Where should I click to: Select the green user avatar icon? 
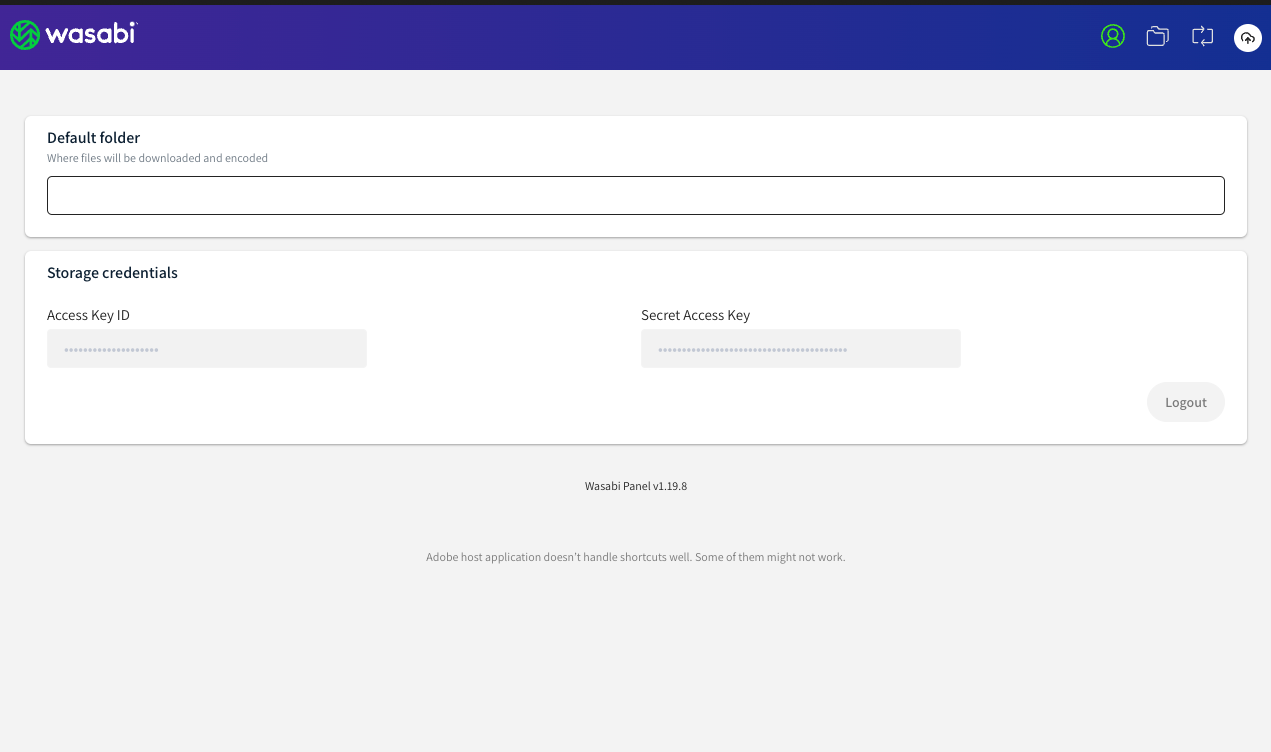coord(1112,35)
